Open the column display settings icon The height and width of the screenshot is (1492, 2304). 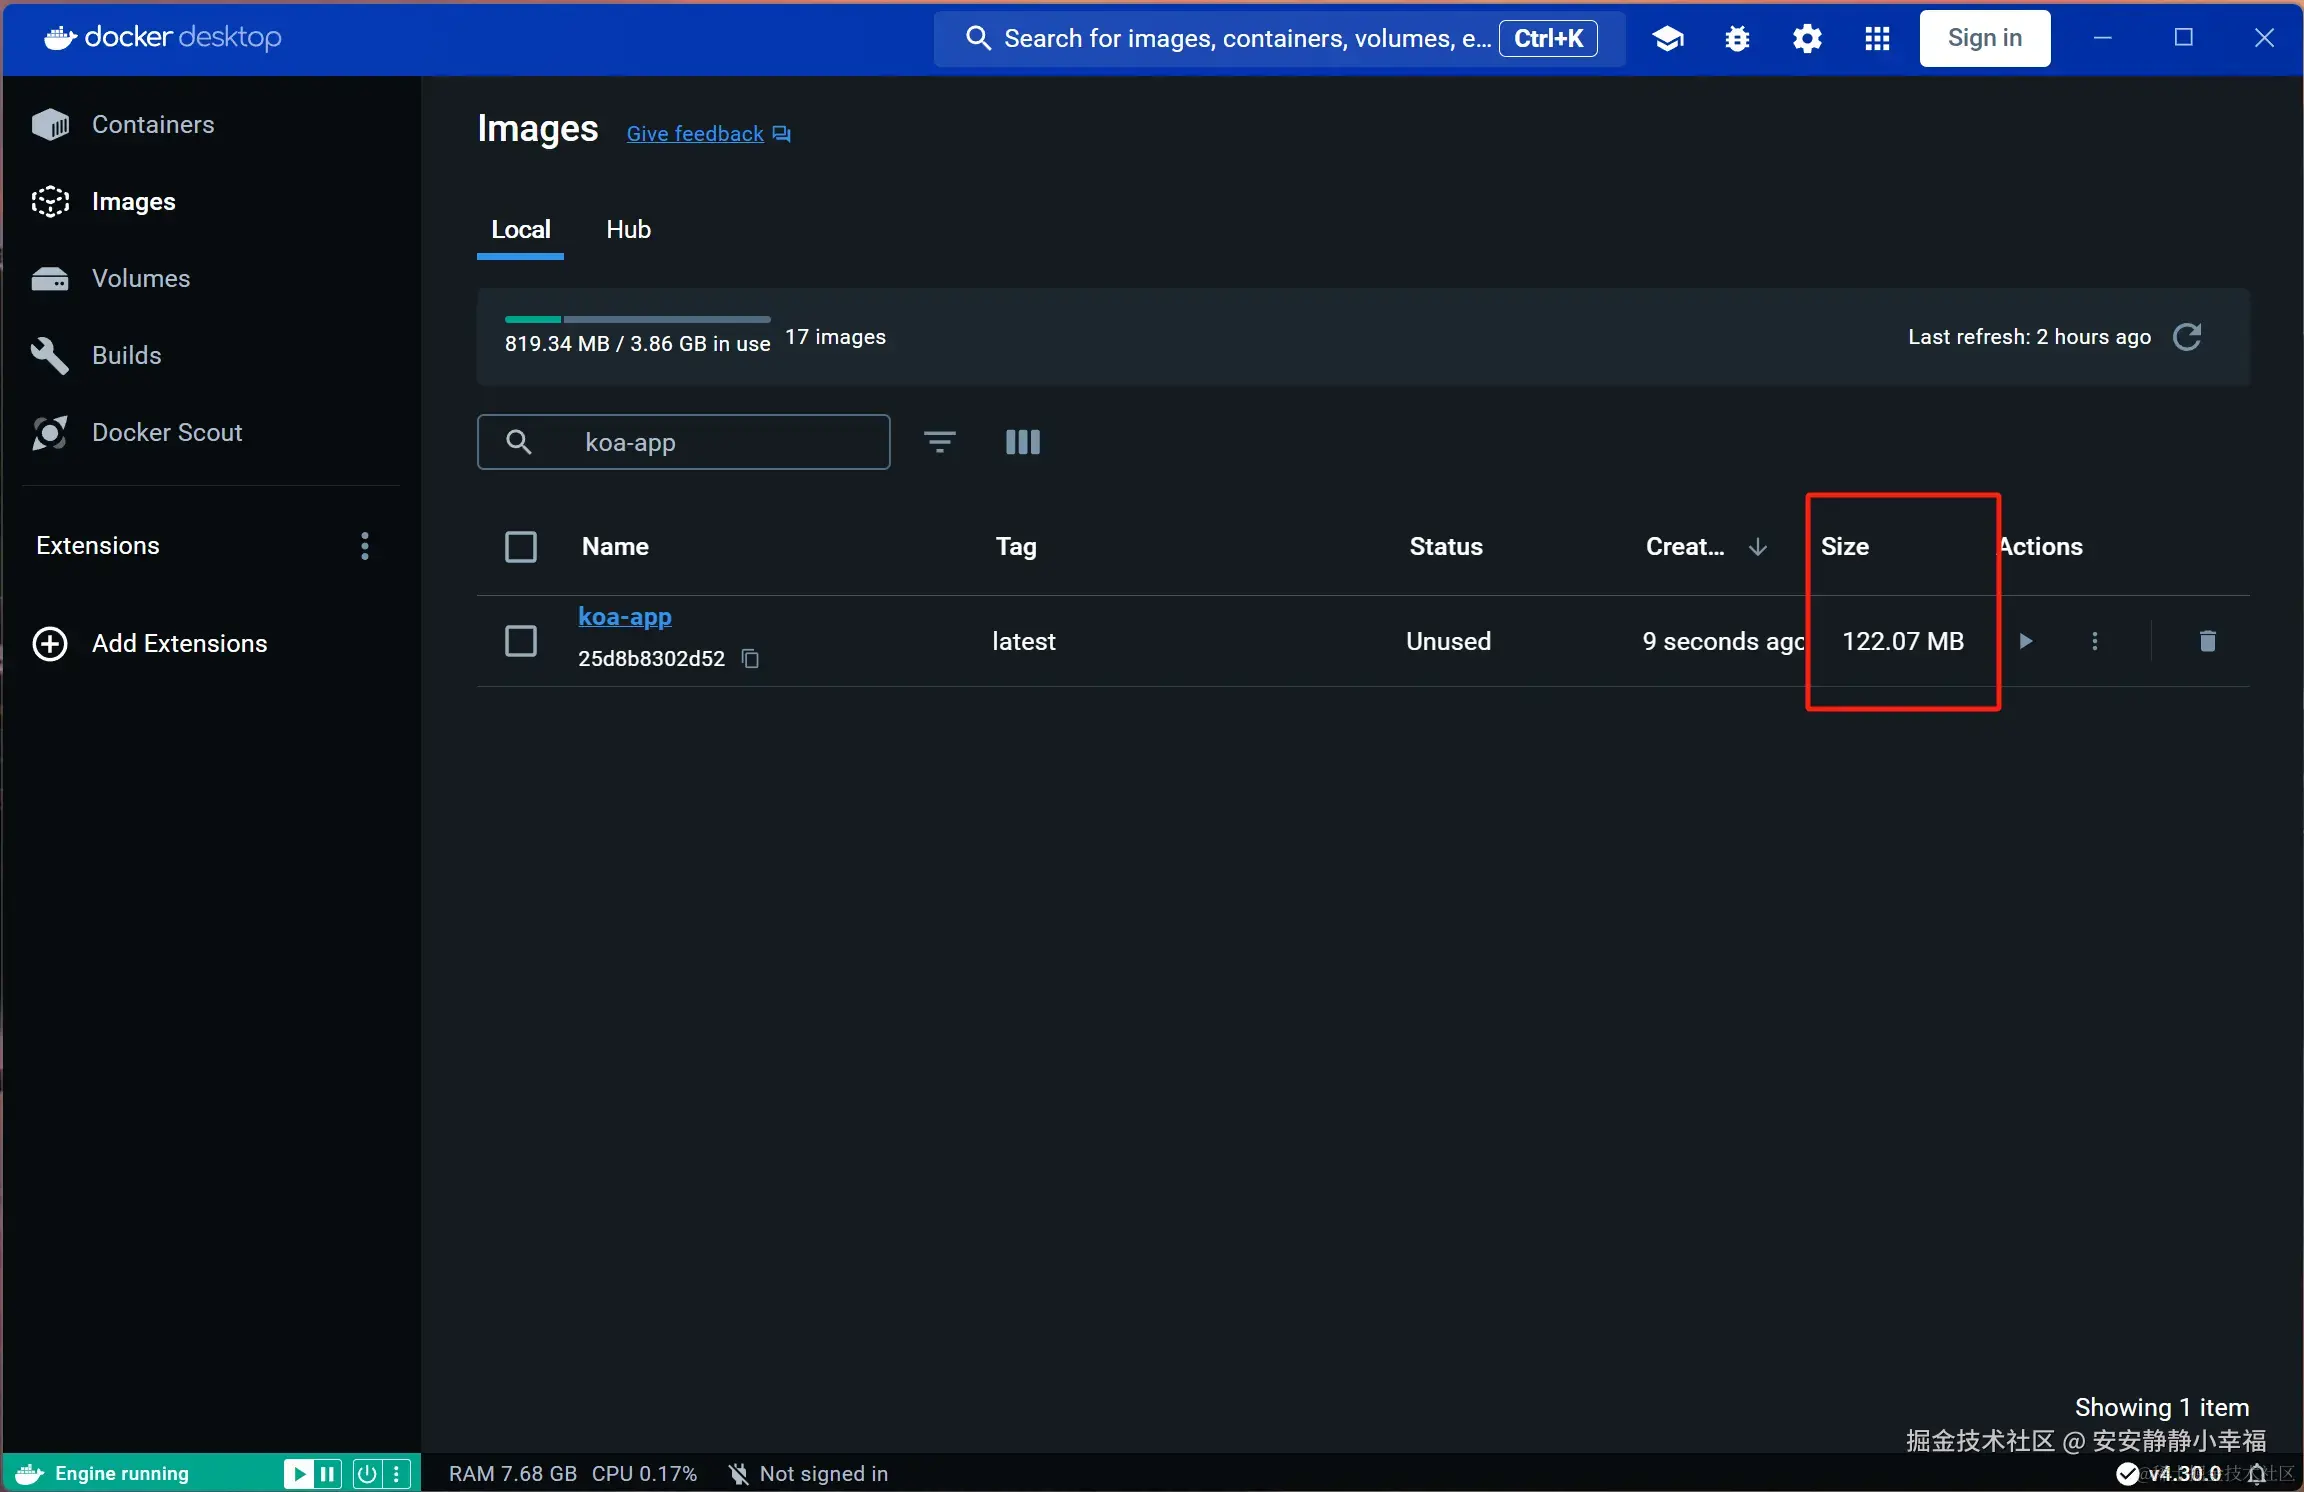pos(1022,442)
